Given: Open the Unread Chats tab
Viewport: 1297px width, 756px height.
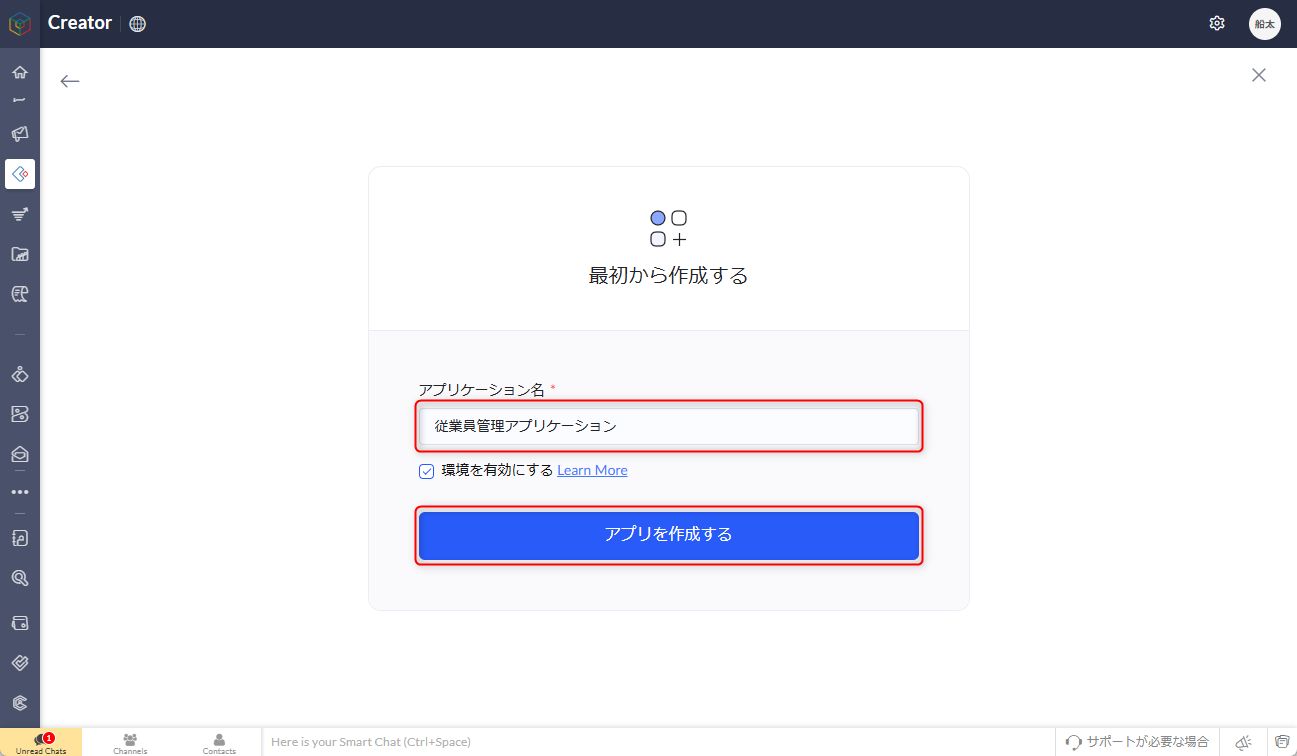Looking at the screenshot, I should point(41,743).
